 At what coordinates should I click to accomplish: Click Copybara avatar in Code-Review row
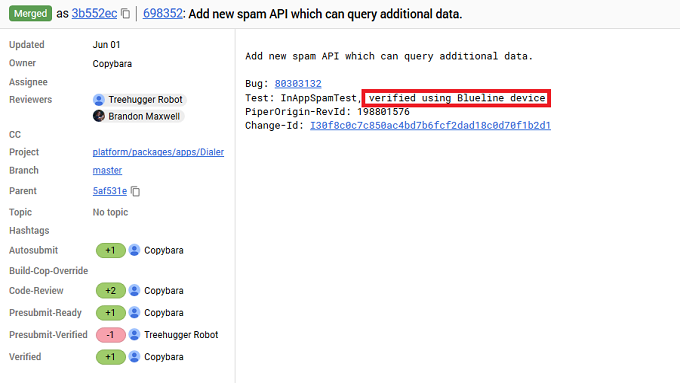[134, 290]
